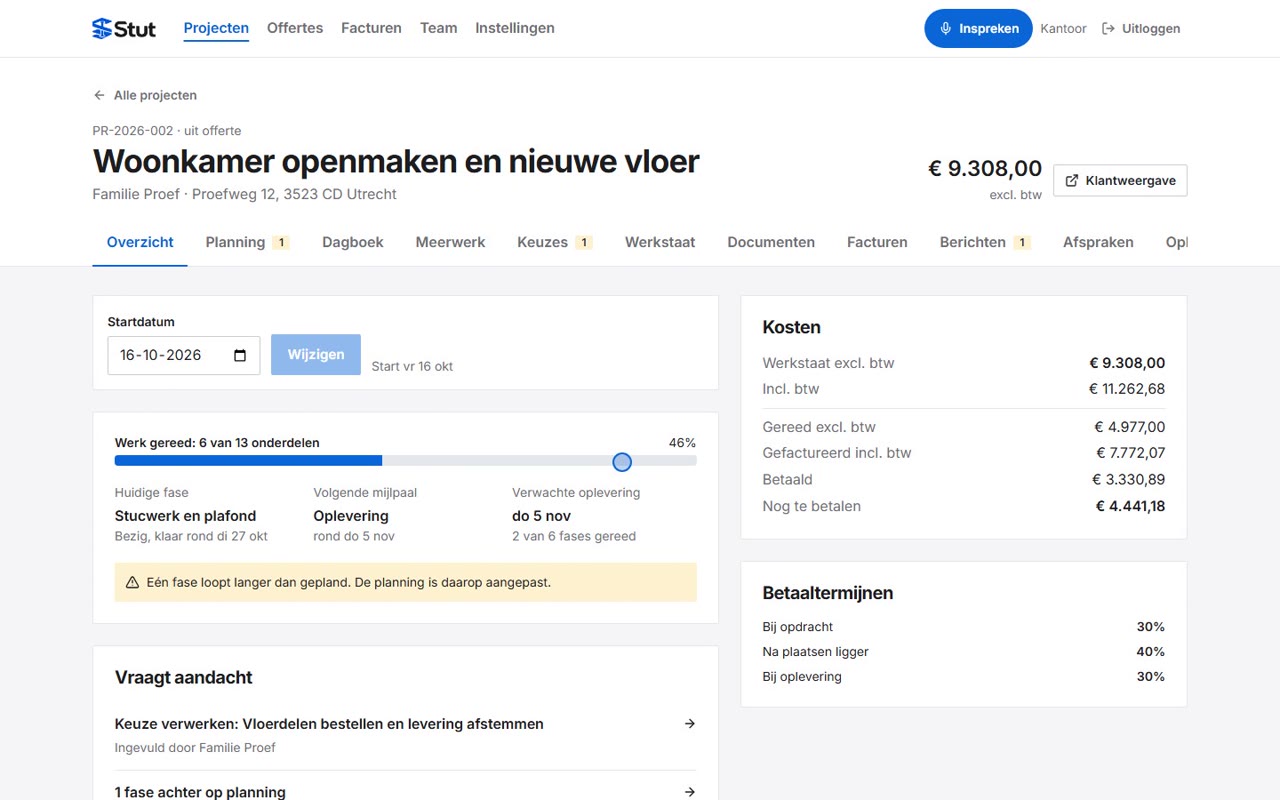This screenshot has width=1280, height=800.
Task: Click the 46% progress value
Action: tap(682, 442)
